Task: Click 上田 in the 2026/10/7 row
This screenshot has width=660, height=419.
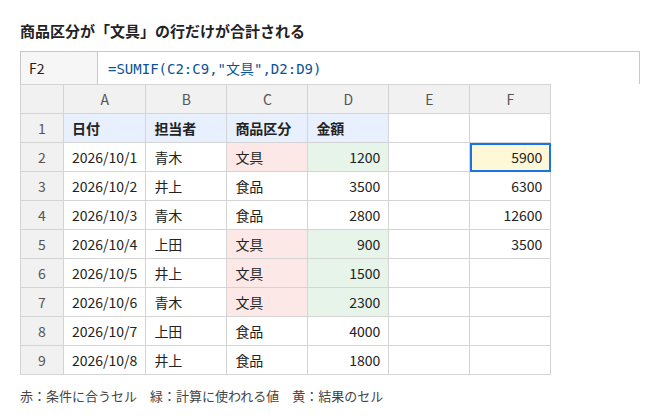Action: (x=186, y=332)
